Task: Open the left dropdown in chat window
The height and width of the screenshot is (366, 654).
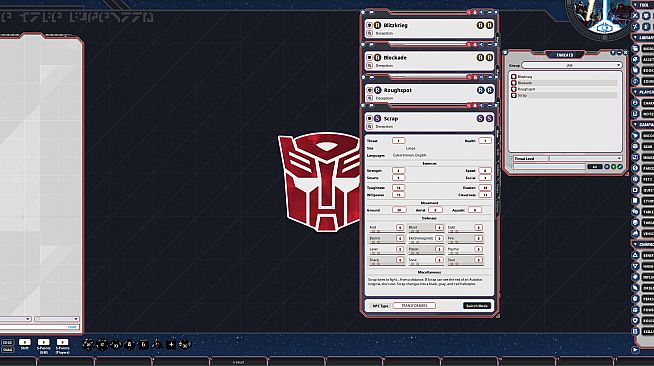Action: pyautogui.click(x=15, y=319)
